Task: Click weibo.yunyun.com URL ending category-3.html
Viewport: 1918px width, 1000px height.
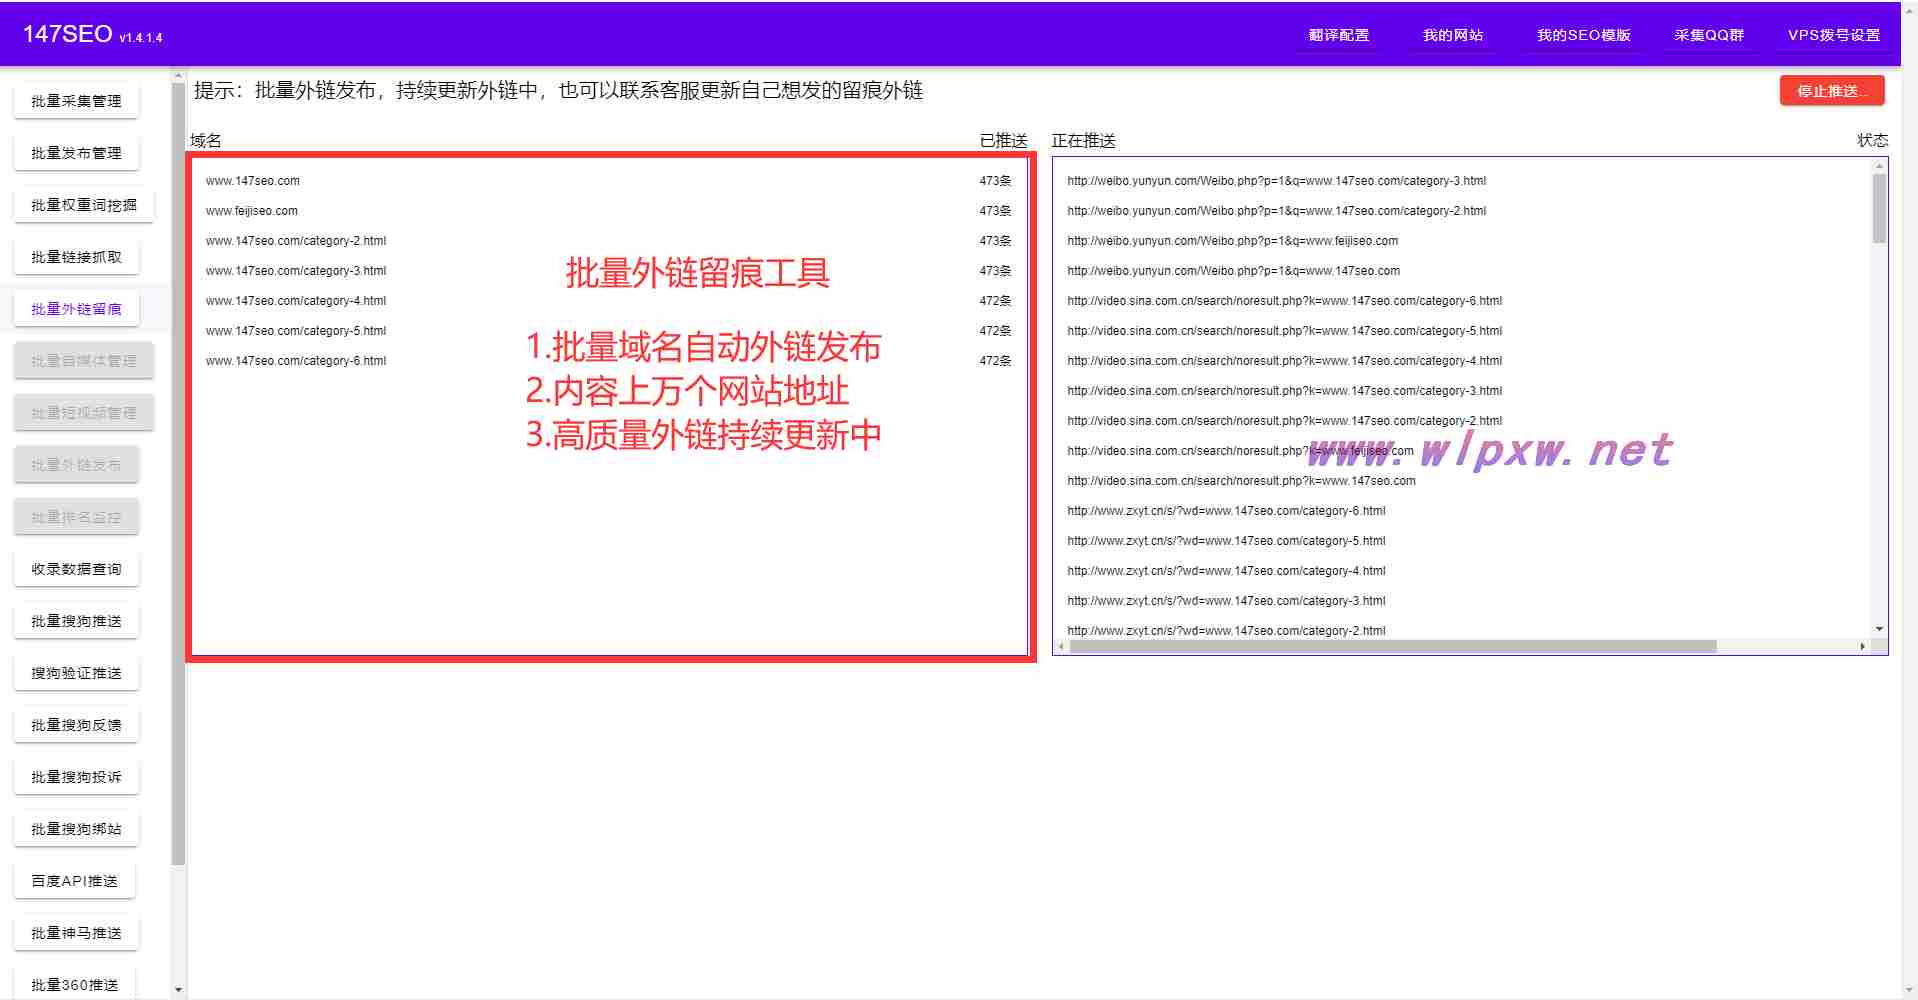Action: [x=1276, y=181]
